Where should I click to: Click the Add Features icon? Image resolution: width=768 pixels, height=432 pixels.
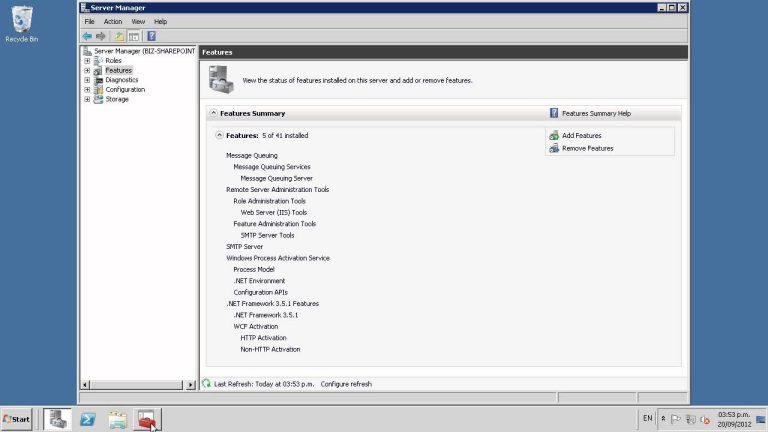554,136
